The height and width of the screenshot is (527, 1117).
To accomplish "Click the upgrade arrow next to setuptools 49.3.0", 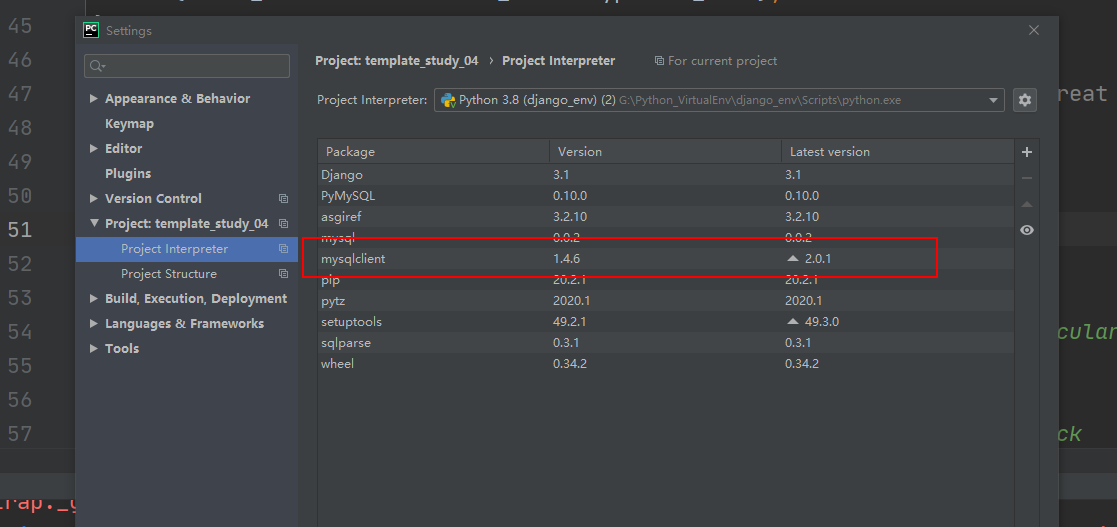I will pyautogui.click(x=792, y=321).
